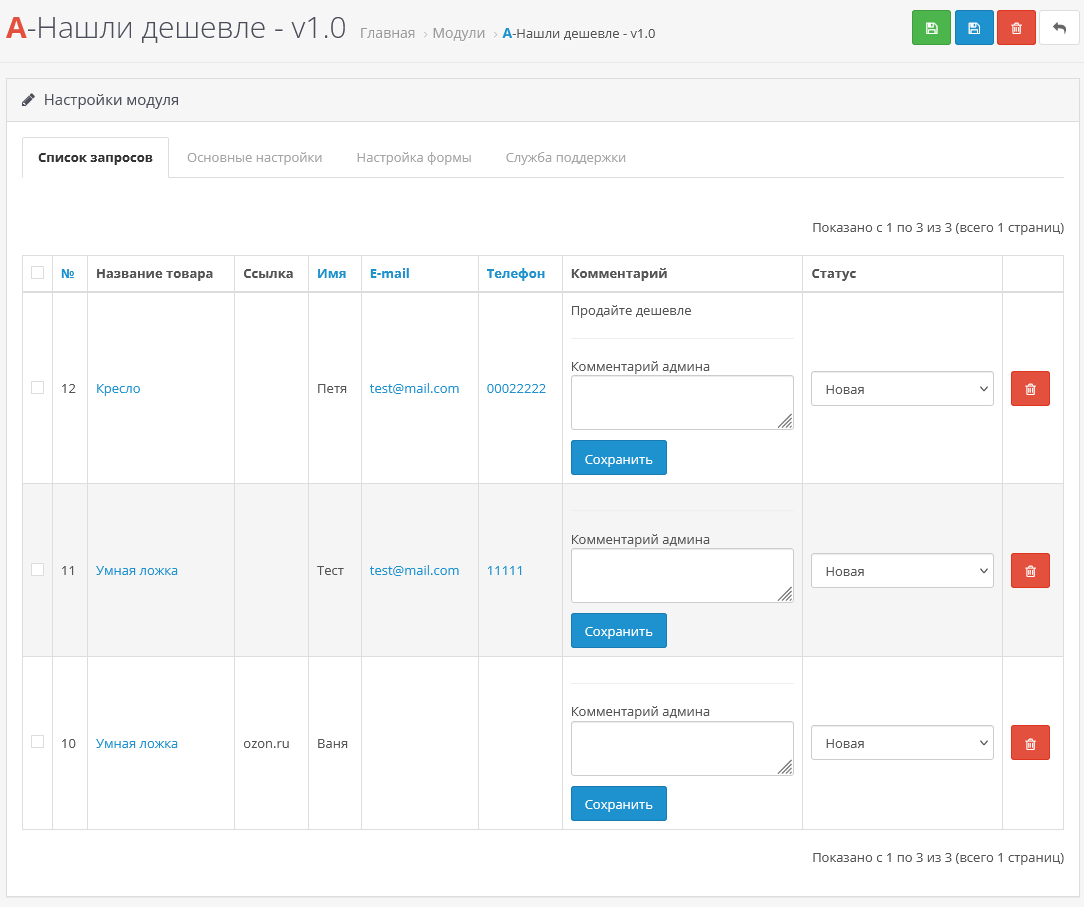Switch to Основные настройки tab
This screenshot has height=907, width=1084.
click(254, 158)
